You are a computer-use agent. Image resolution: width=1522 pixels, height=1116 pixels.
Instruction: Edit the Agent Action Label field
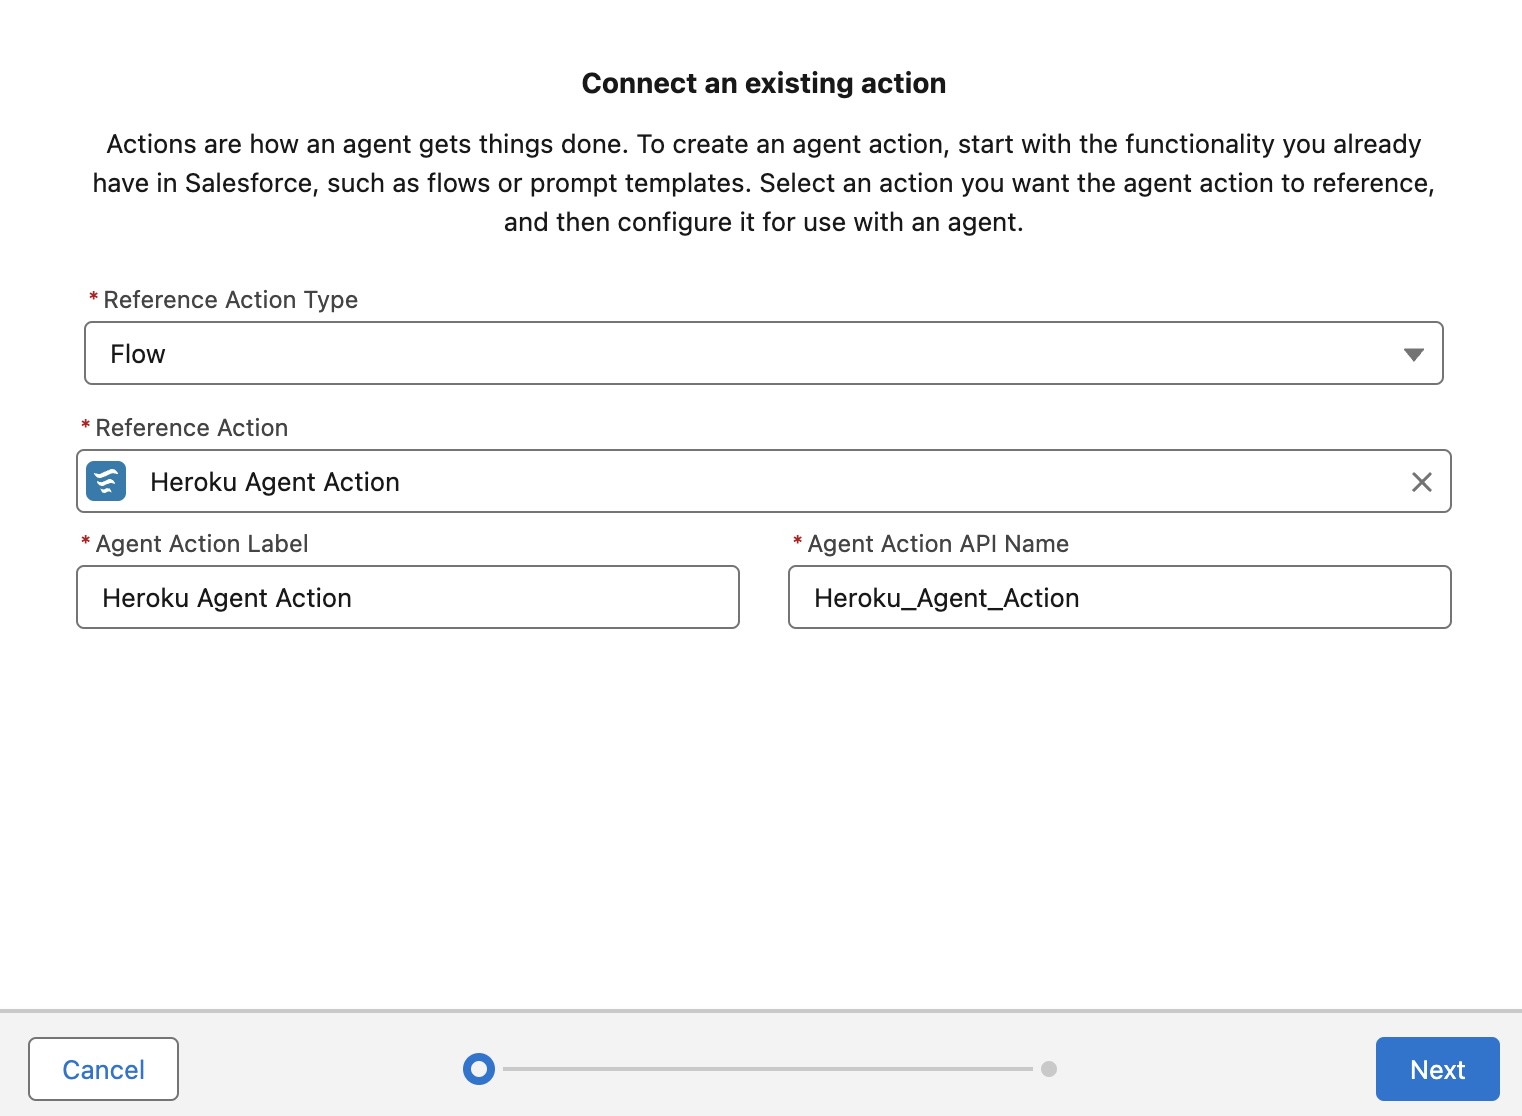408,597
